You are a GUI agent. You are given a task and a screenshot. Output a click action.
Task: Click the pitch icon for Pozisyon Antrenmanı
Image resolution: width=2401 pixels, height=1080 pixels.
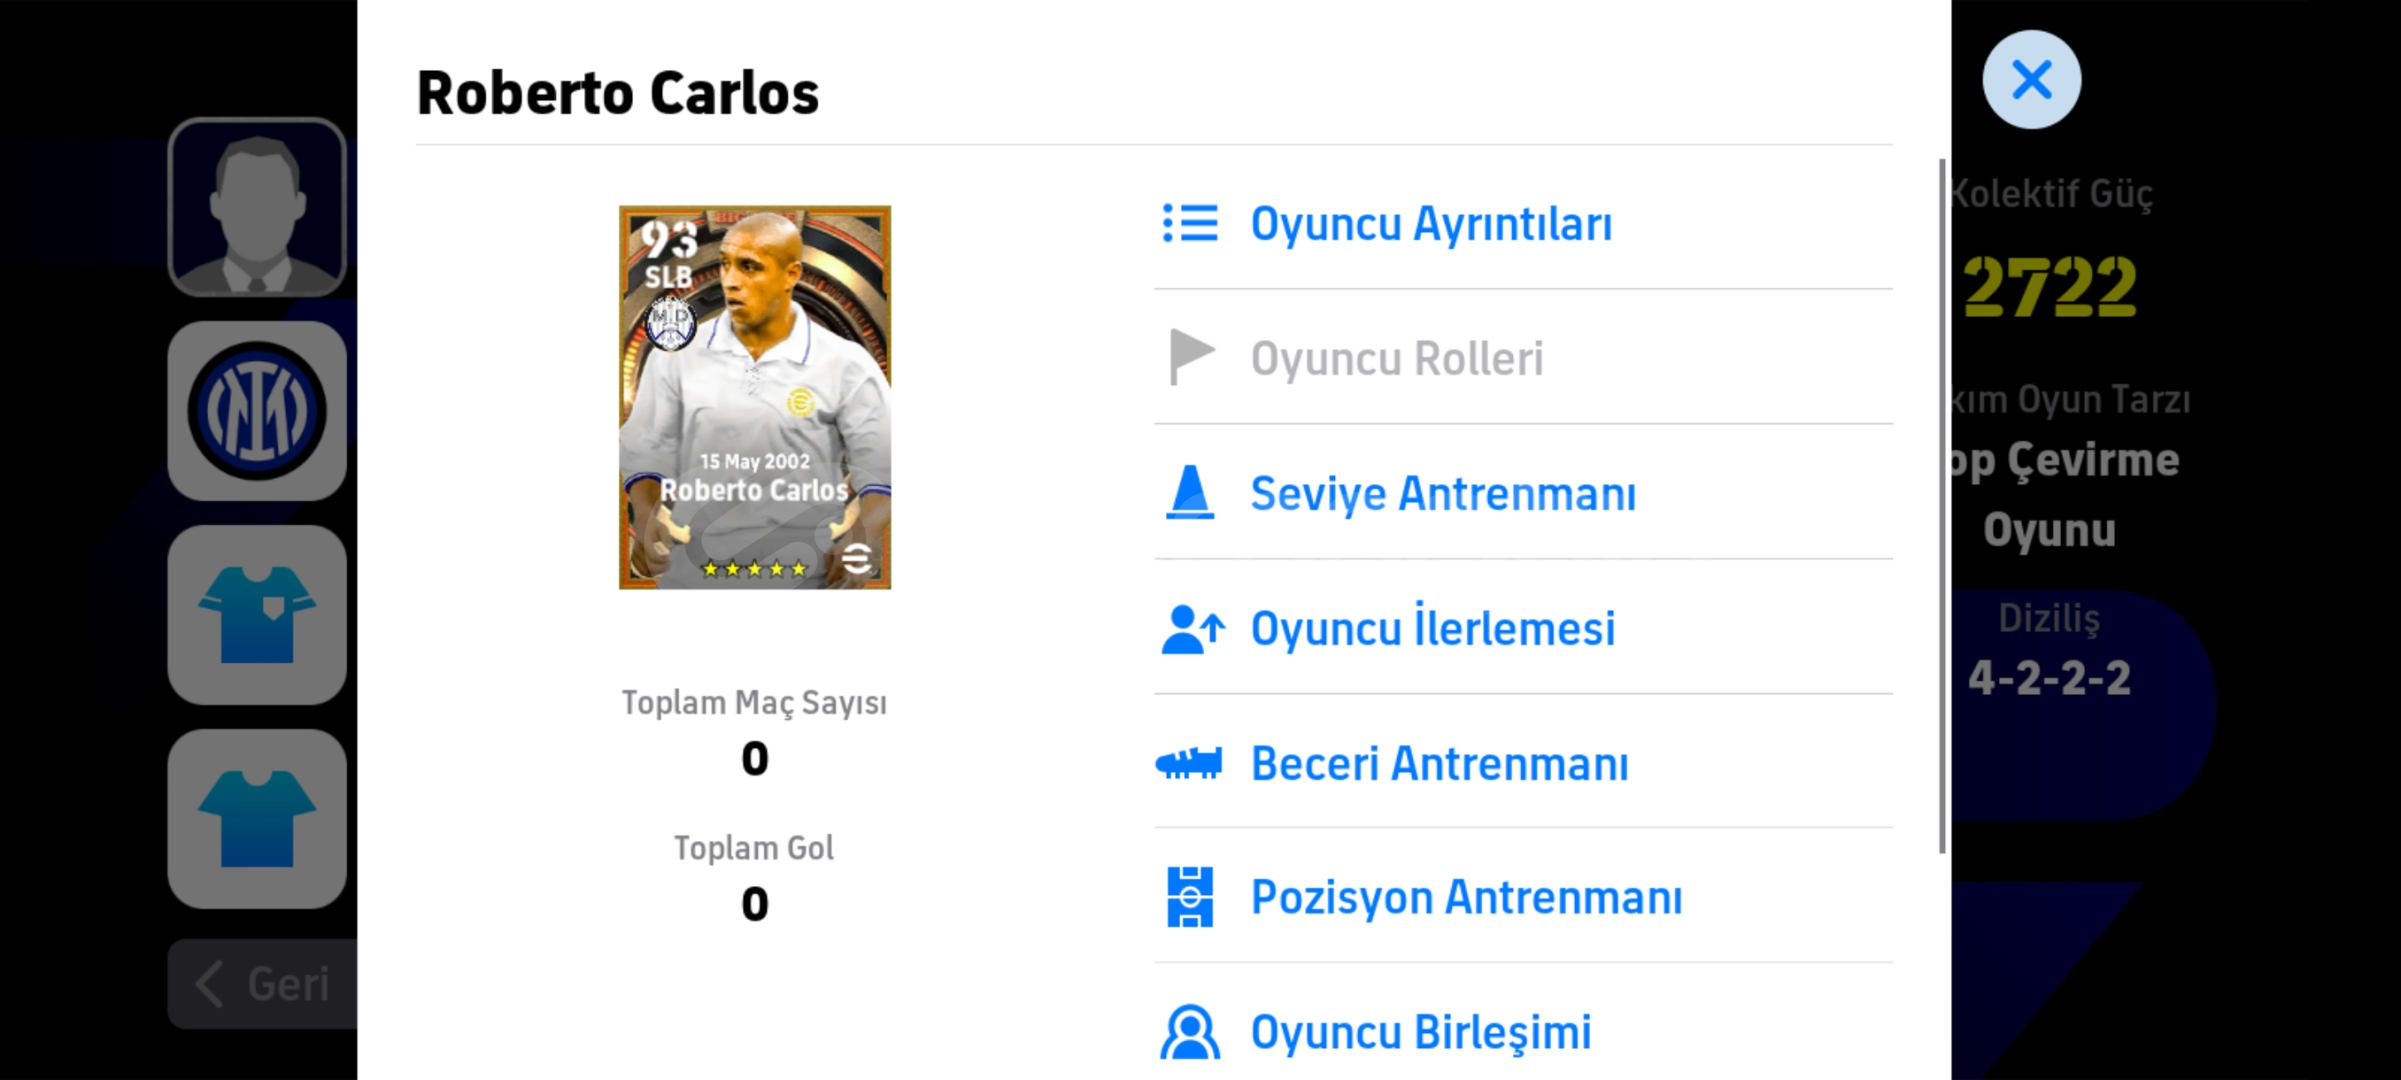tap(1190, 897)
